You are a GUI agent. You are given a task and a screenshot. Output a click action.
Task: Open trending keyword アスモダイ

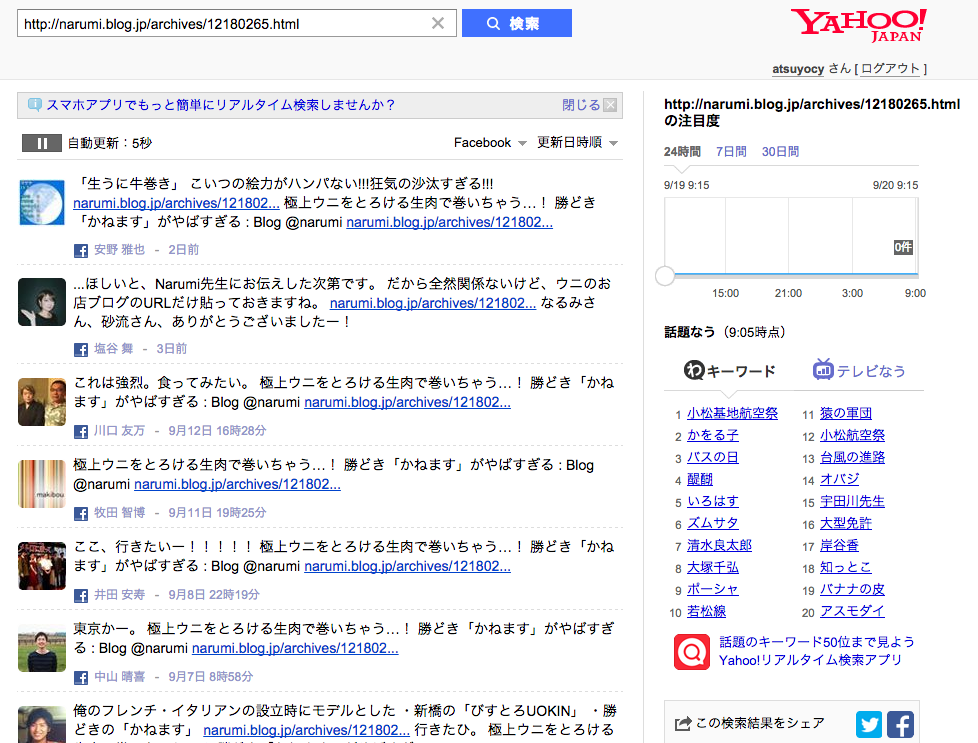tap(852, 611)
